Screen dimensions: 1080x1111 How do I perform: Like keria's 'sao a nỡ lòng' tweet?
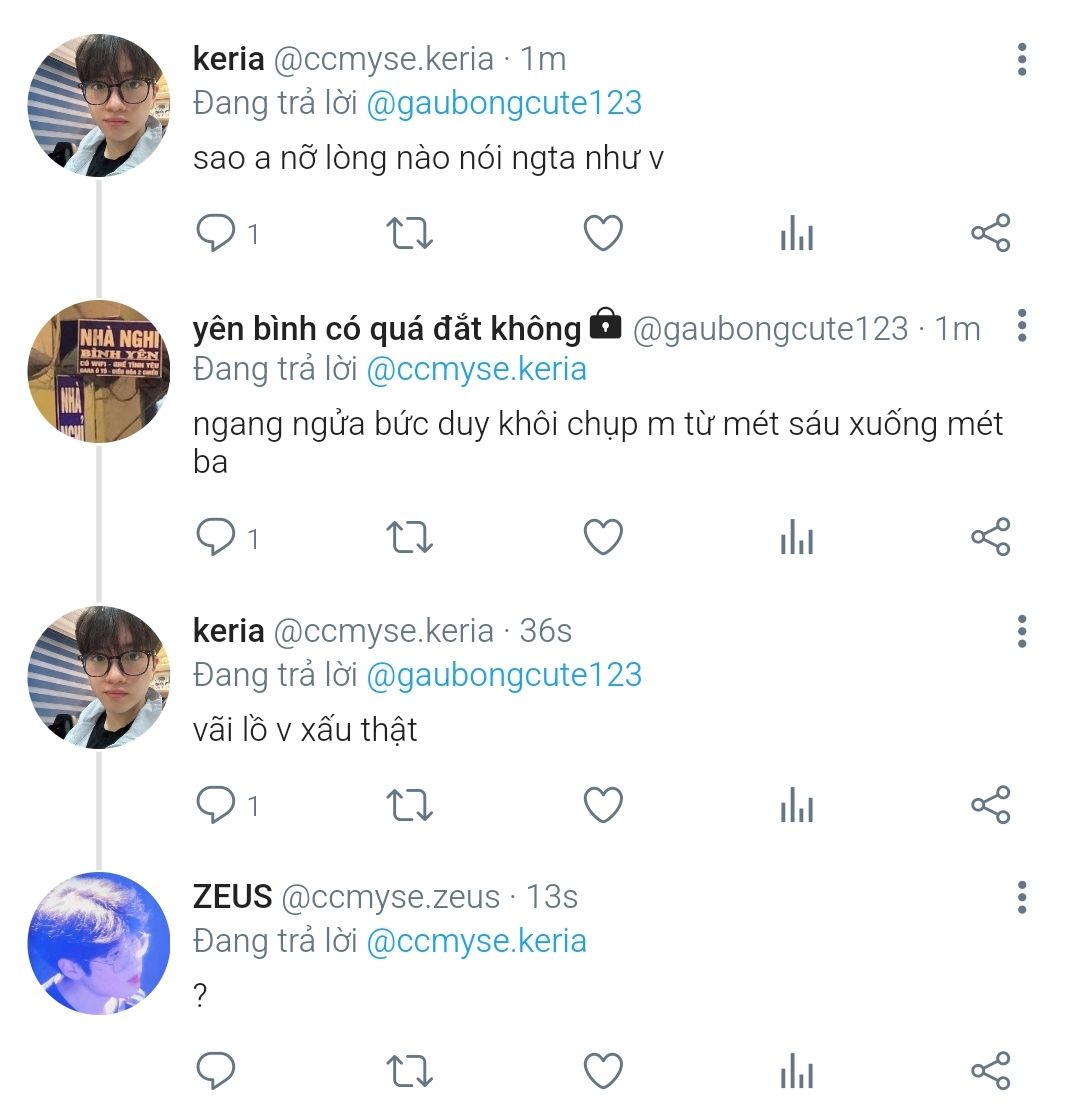(x=603, y=234)
